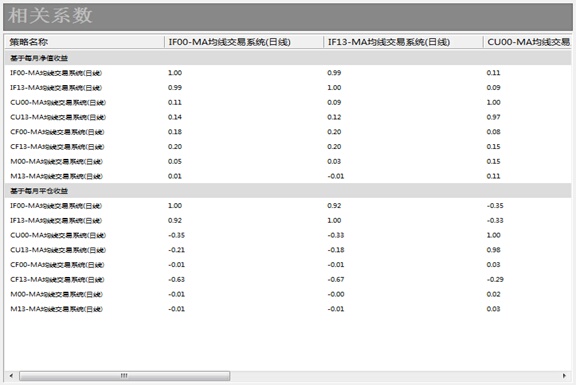Click the partially visible CU00-MA column header
This screenshot has height=385, width=576.
528,42
